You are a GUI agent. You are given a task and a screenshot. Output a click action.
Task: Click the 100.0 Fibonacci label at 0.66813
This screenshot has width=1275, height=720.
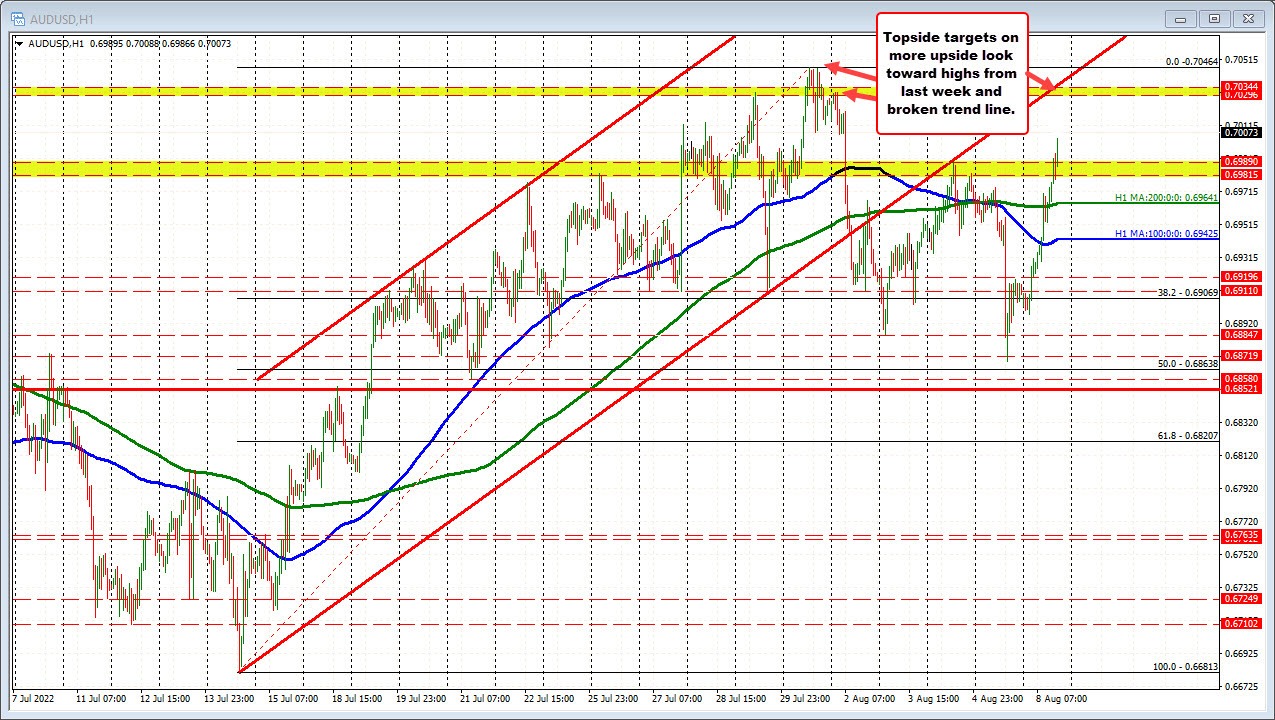(1185, 666)
